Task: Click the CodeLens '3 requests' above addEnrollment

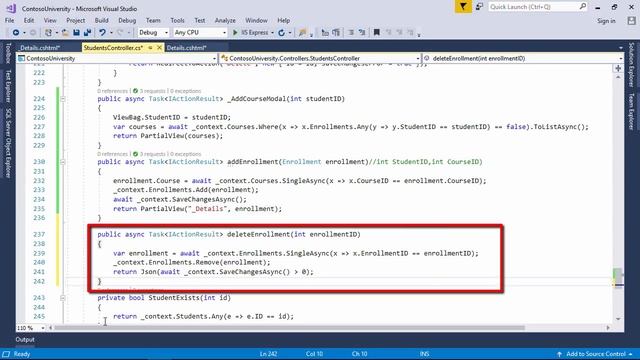Action: coord(153,154)
